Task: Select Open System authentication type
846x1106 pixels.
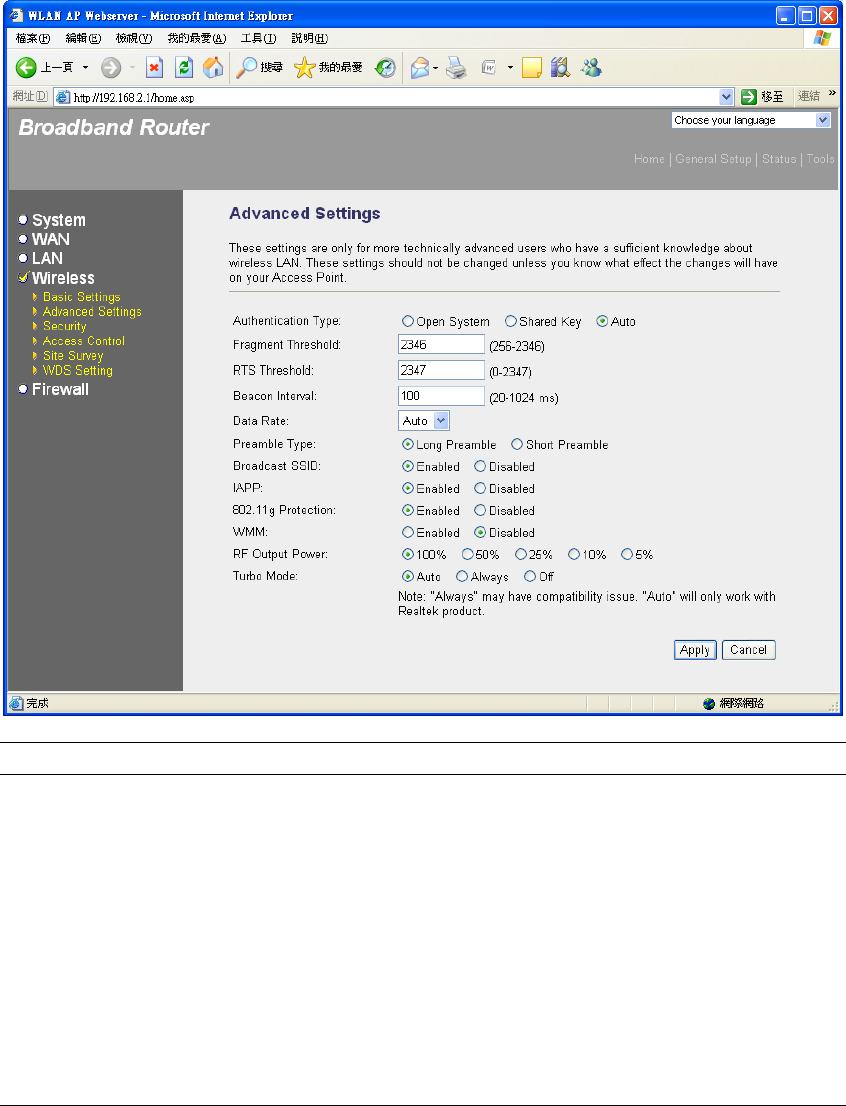Action: point(407,321)
